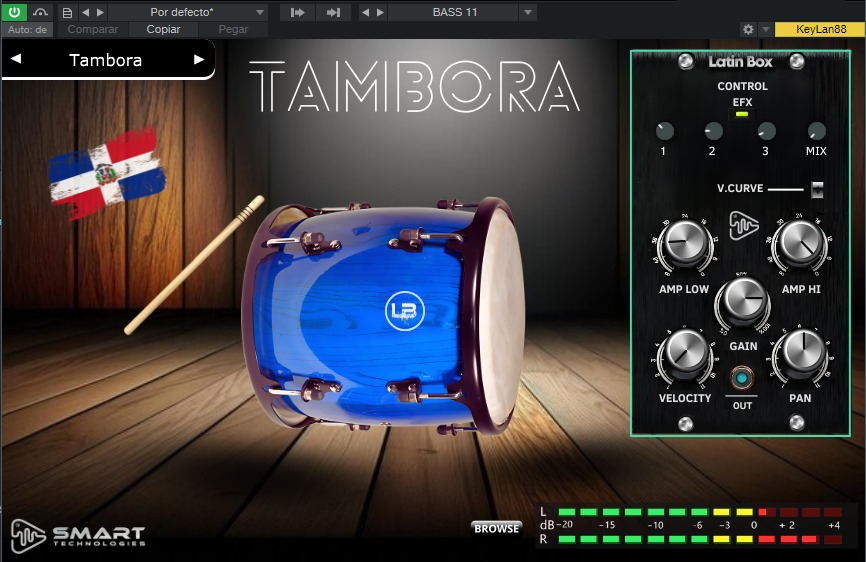
Task: Go to next preset left of Por defecto
Action: pyautogui.click(x=100, y=12)
